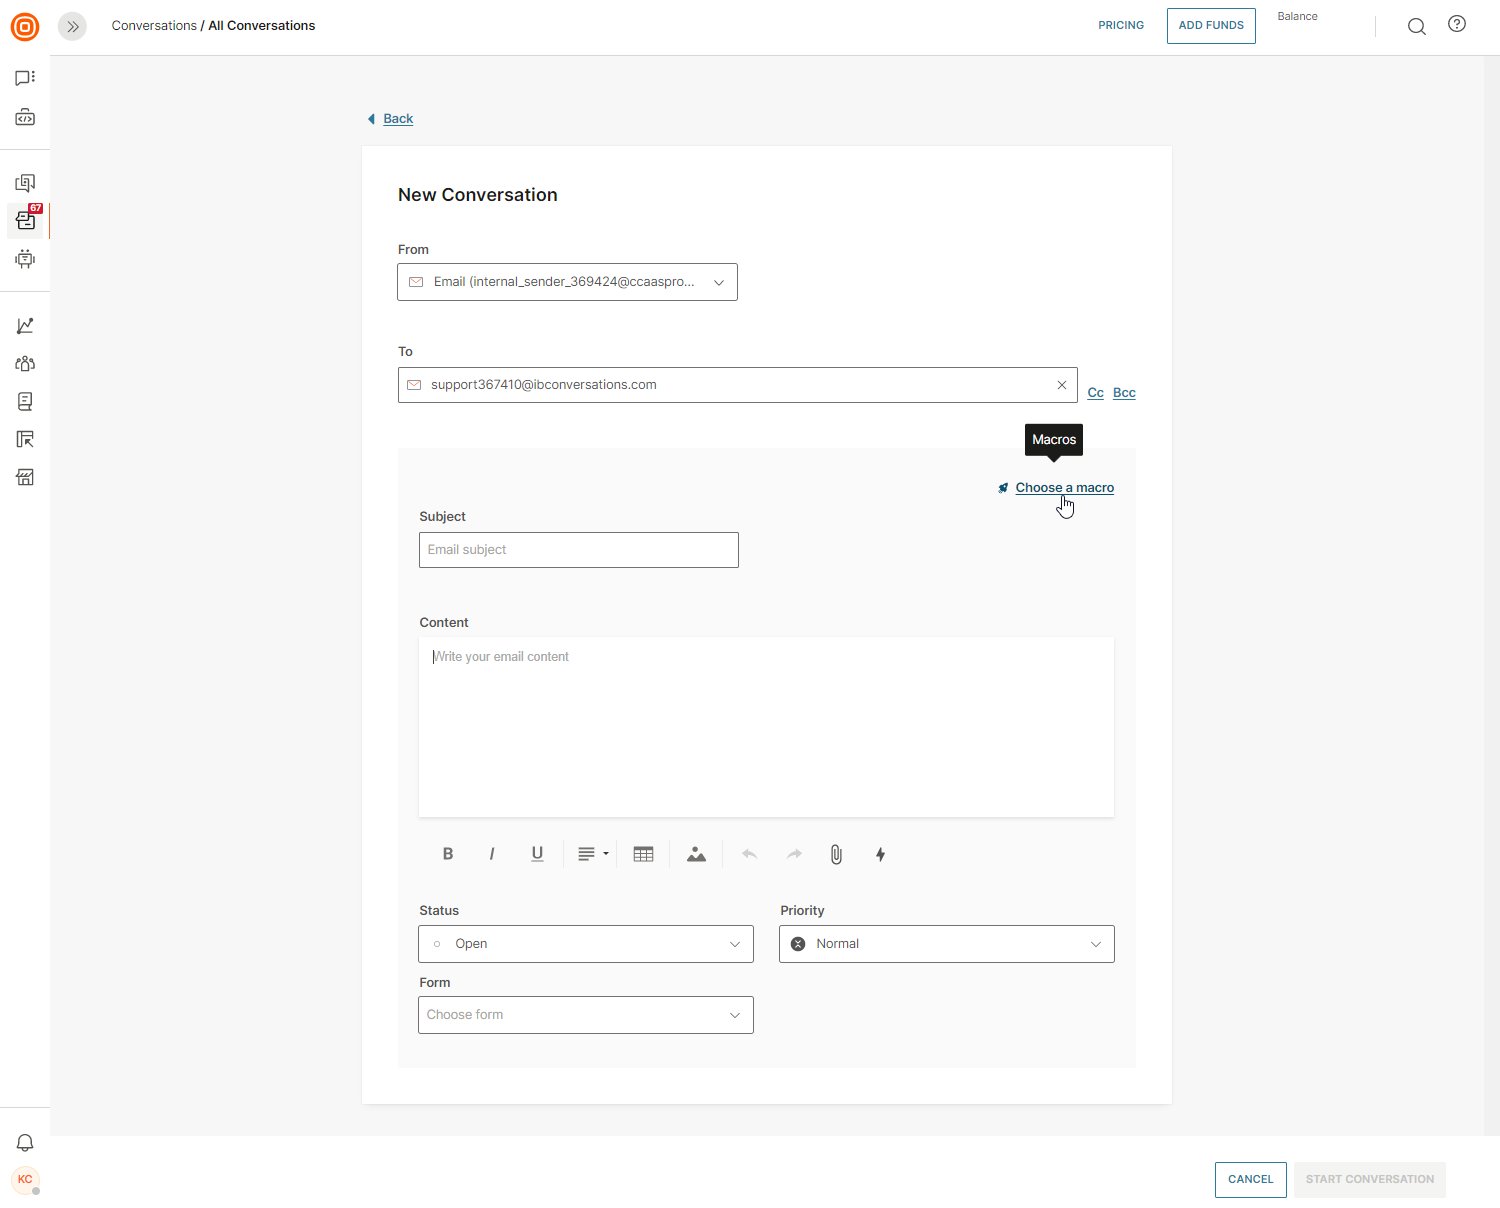
Task: Clear the recipient email address
Action: [1062, 385]
